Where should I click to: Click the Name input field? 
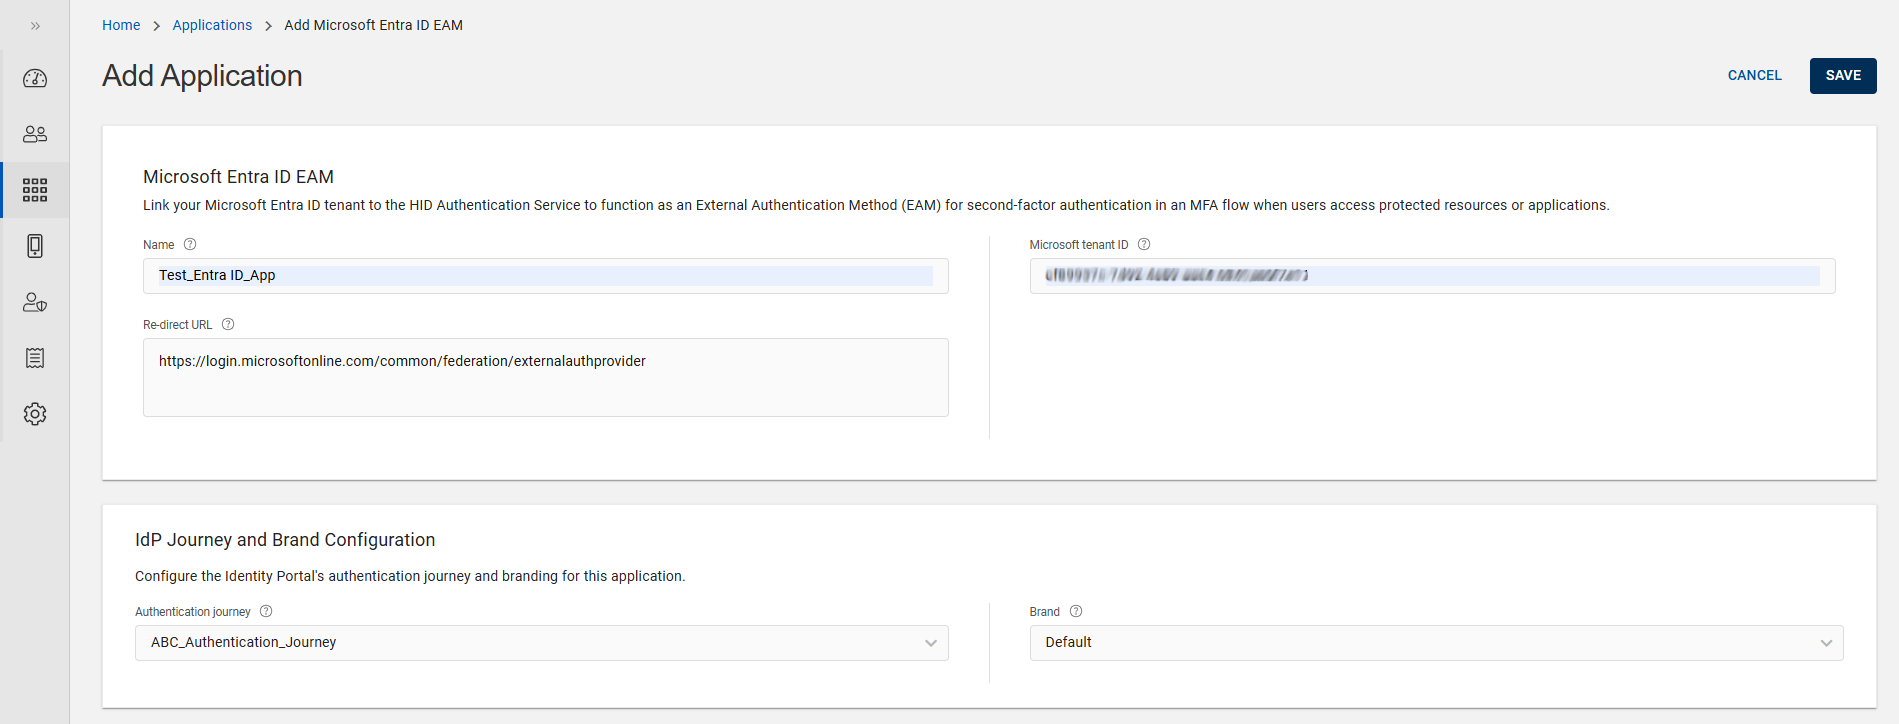click(546, 275)
